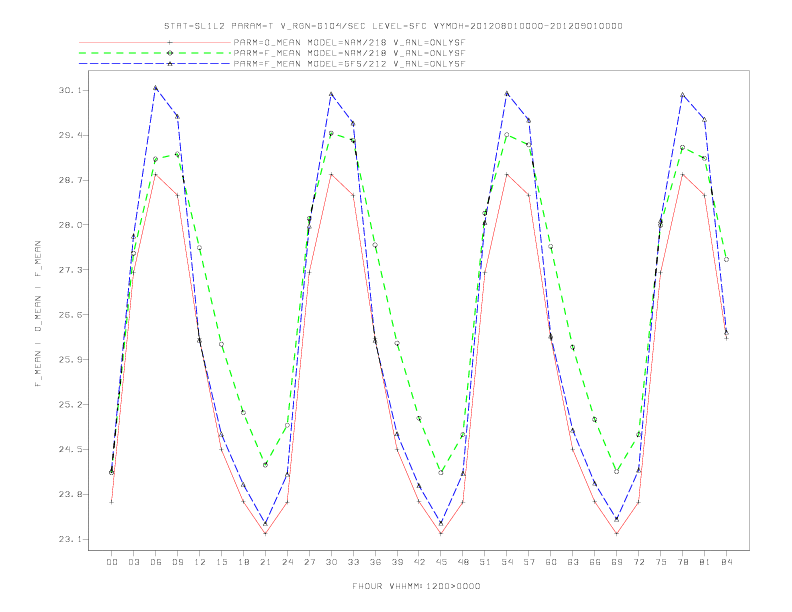Select the green F_MEAN NAM/218 legend label
This screenshot has height=612, width=792.
(349, 53)
